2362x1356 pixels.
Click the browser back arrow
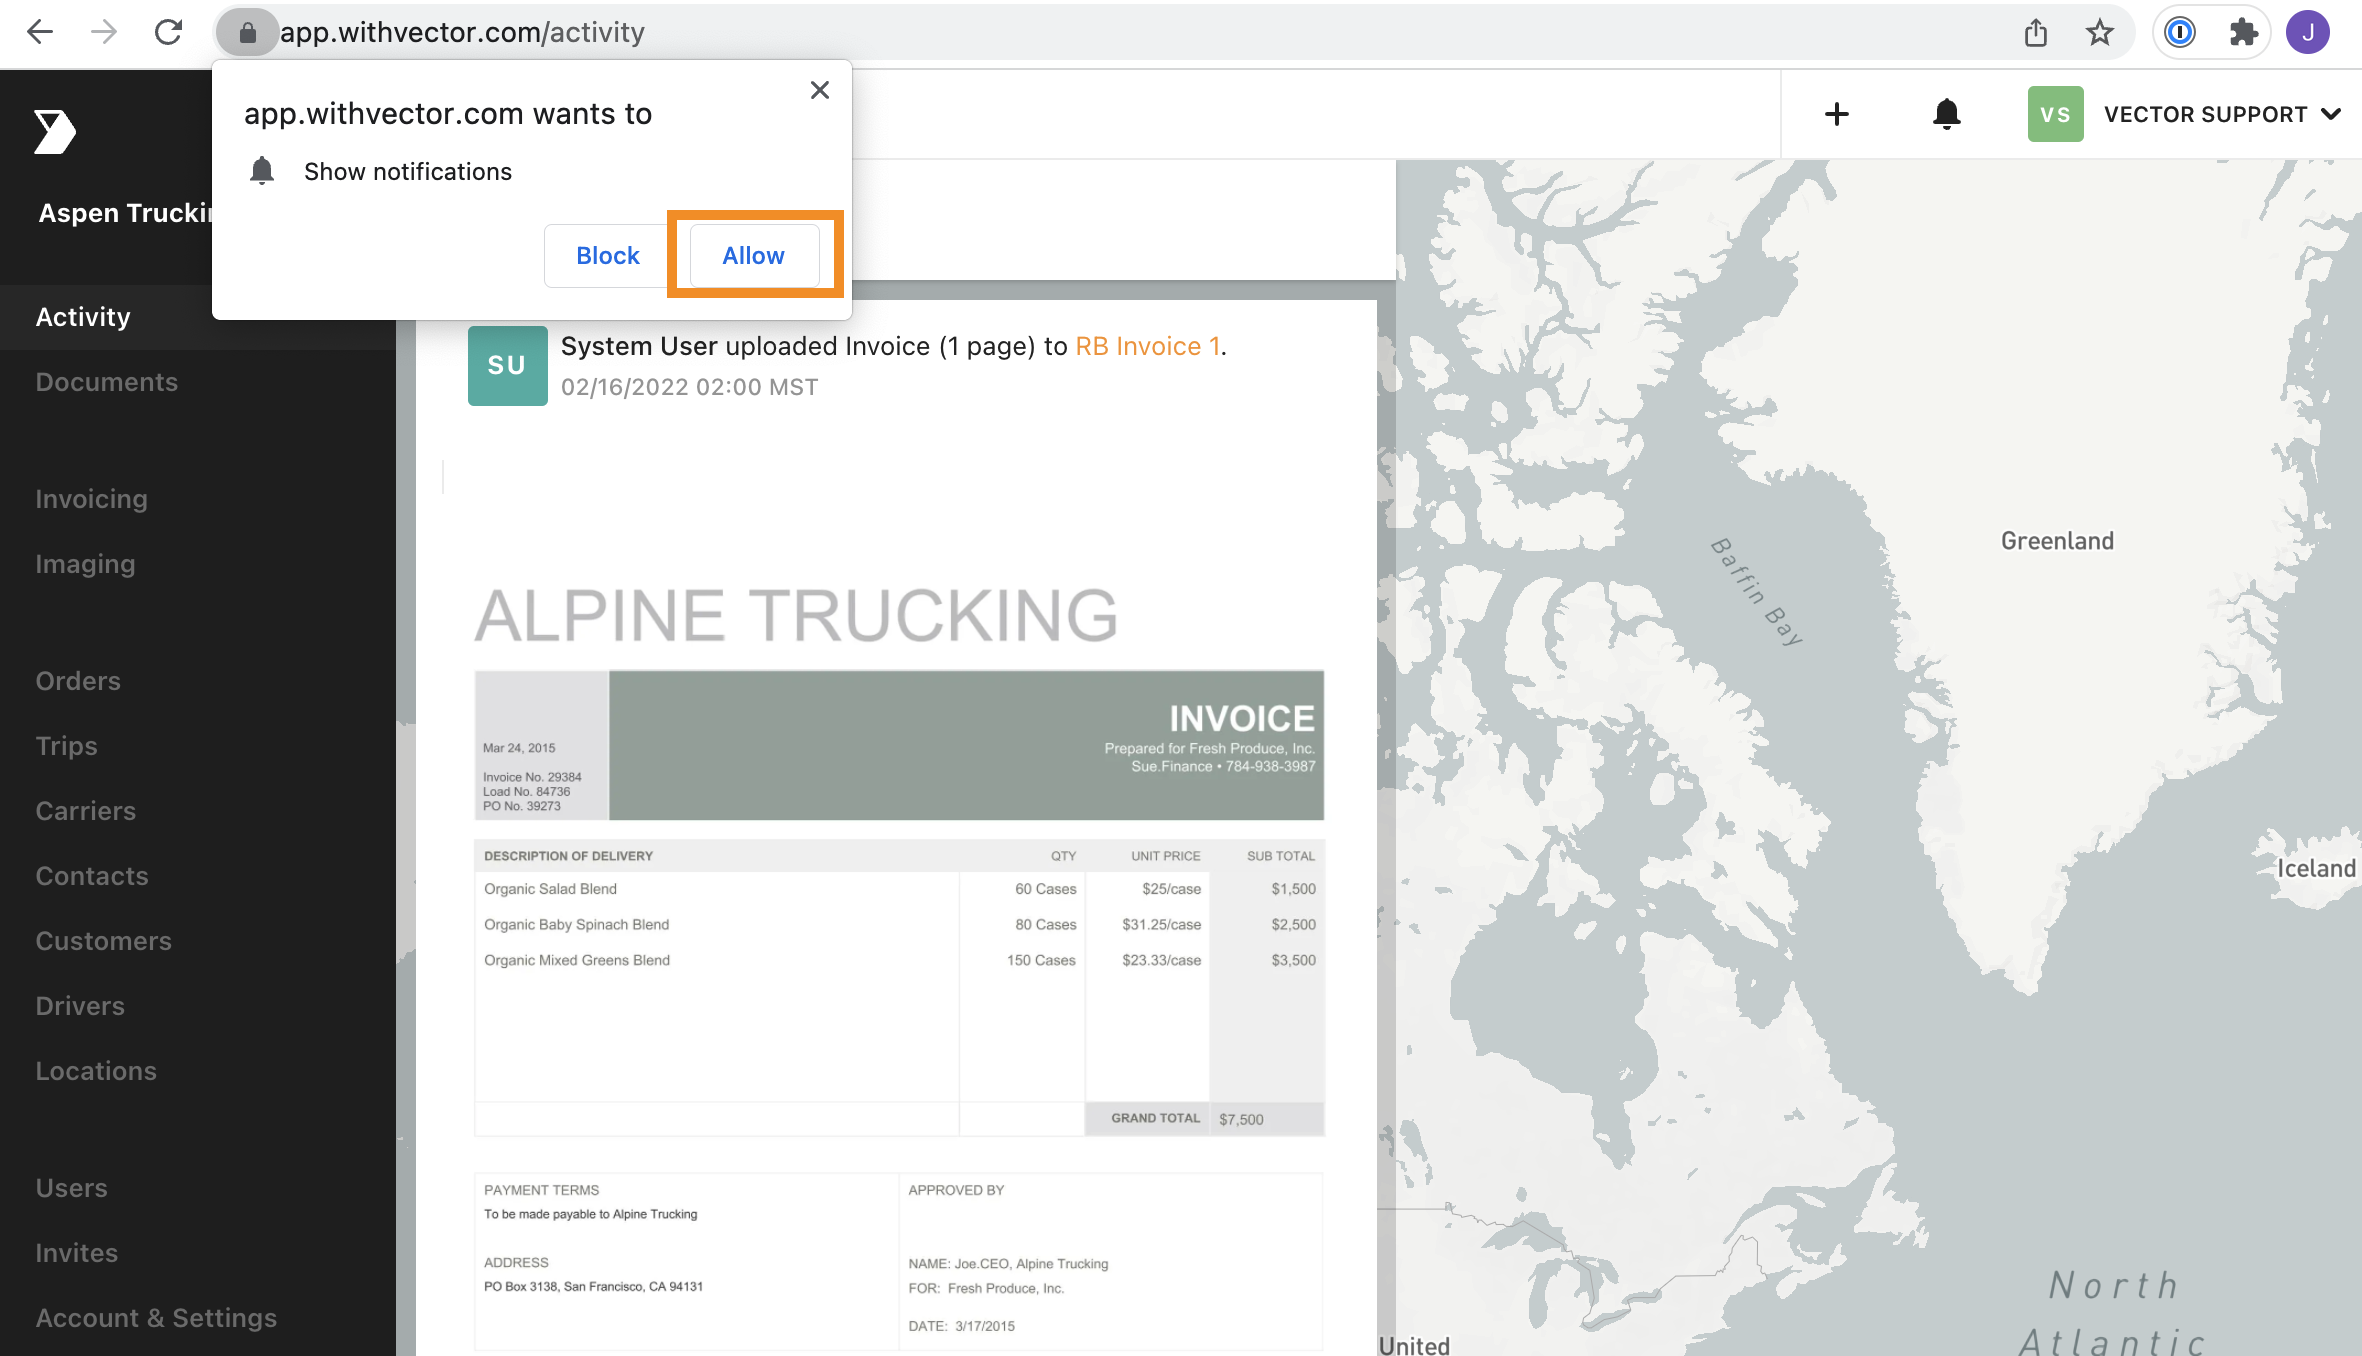[x=40, y=32]
